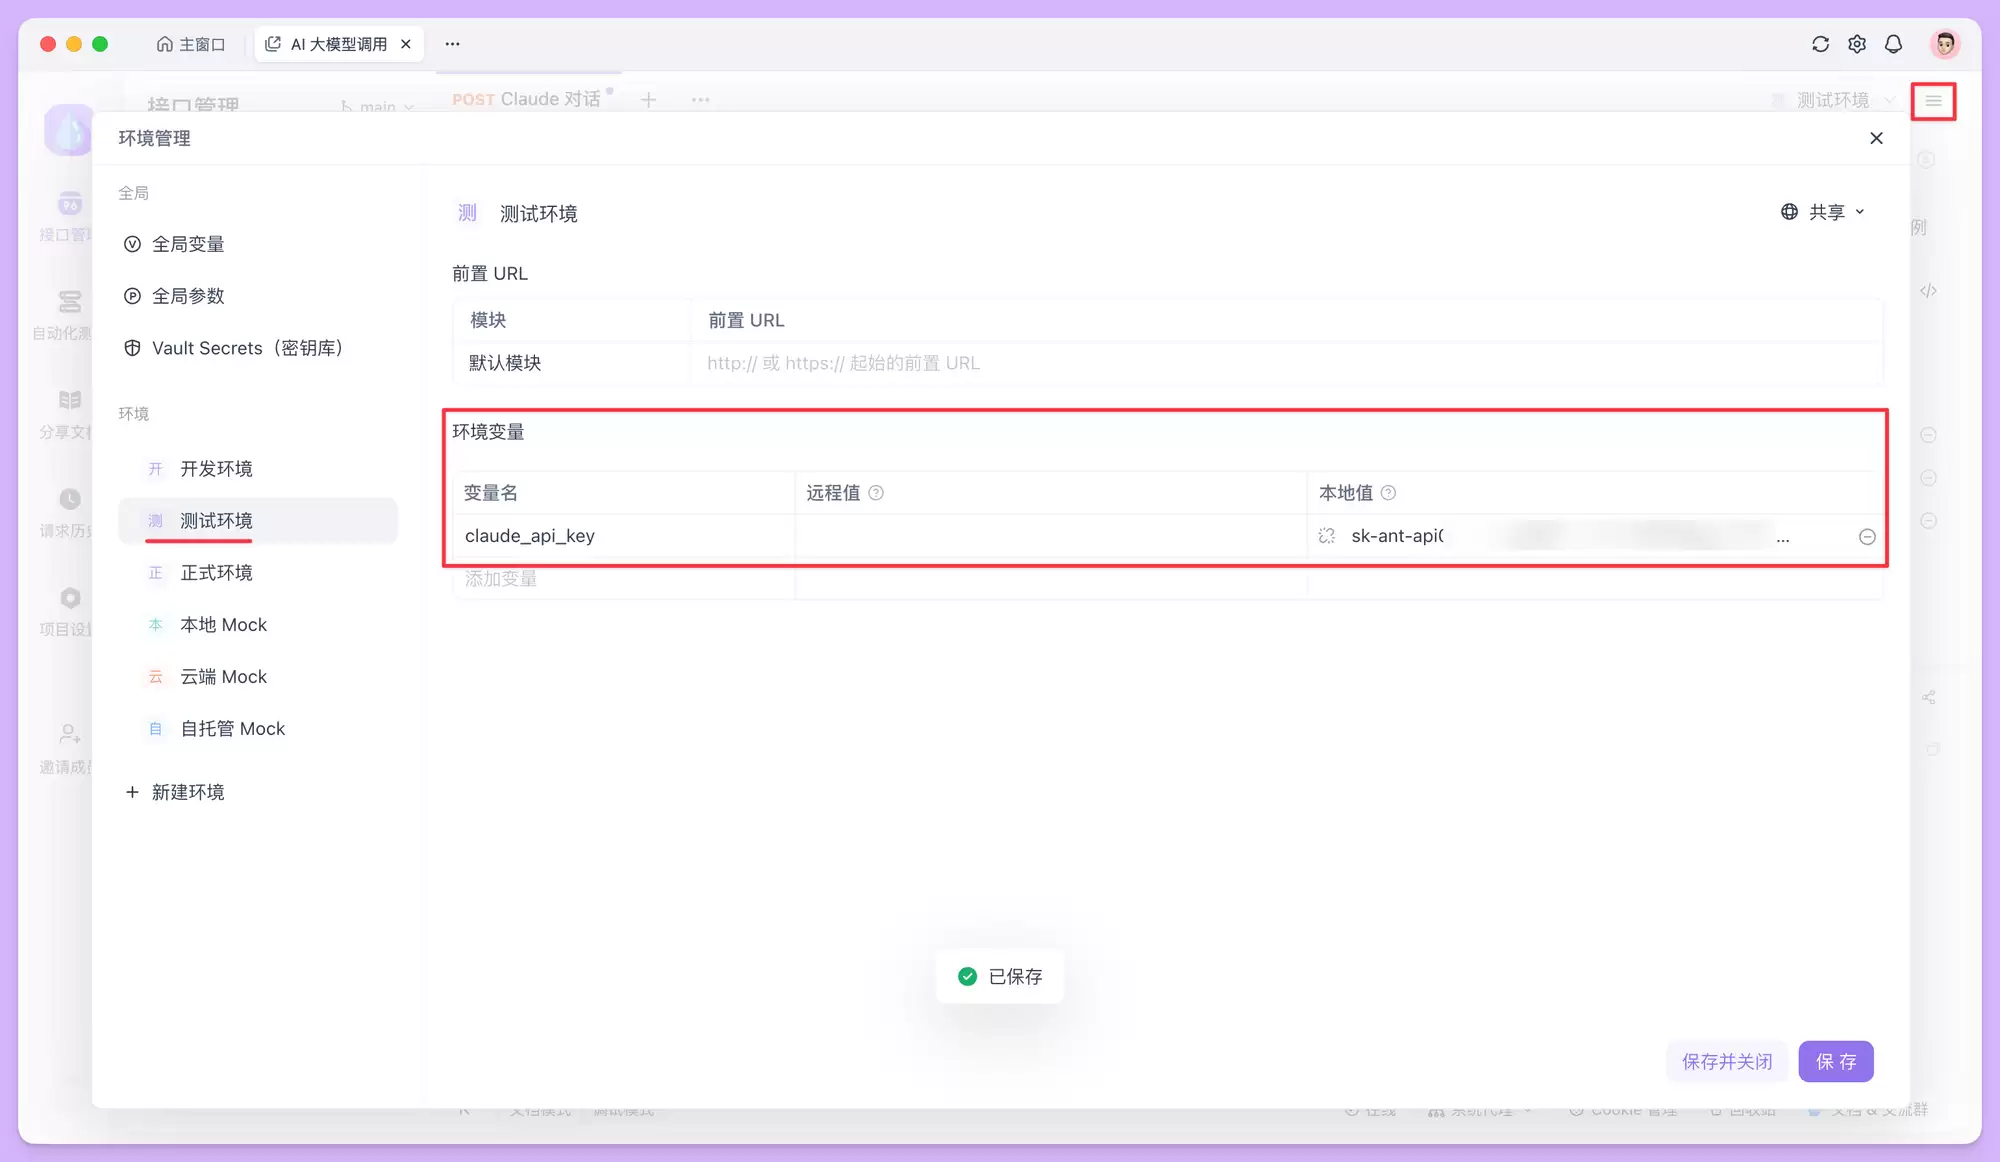
Task: Click the 测试环境 name header
Action: coord(538,213)
